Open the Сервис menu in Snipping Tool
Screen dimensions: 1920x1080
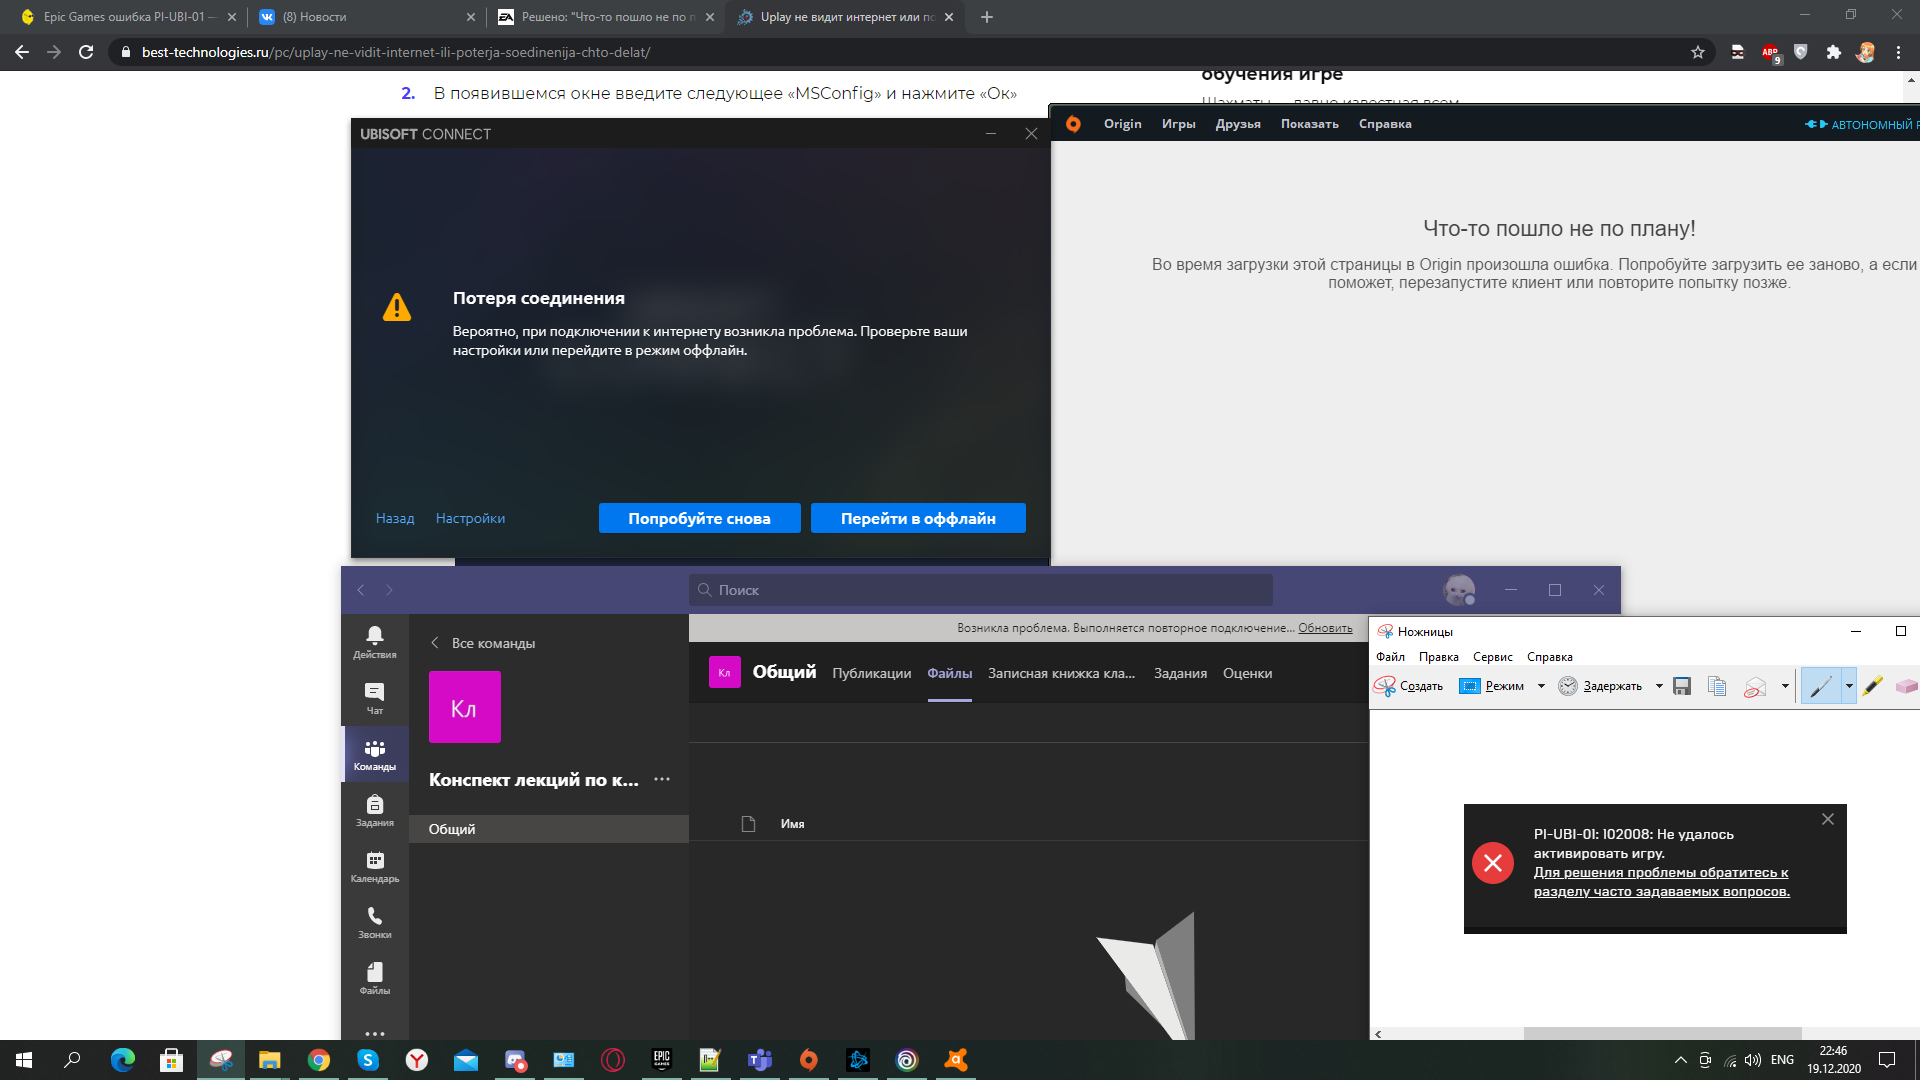[1492, 657]
